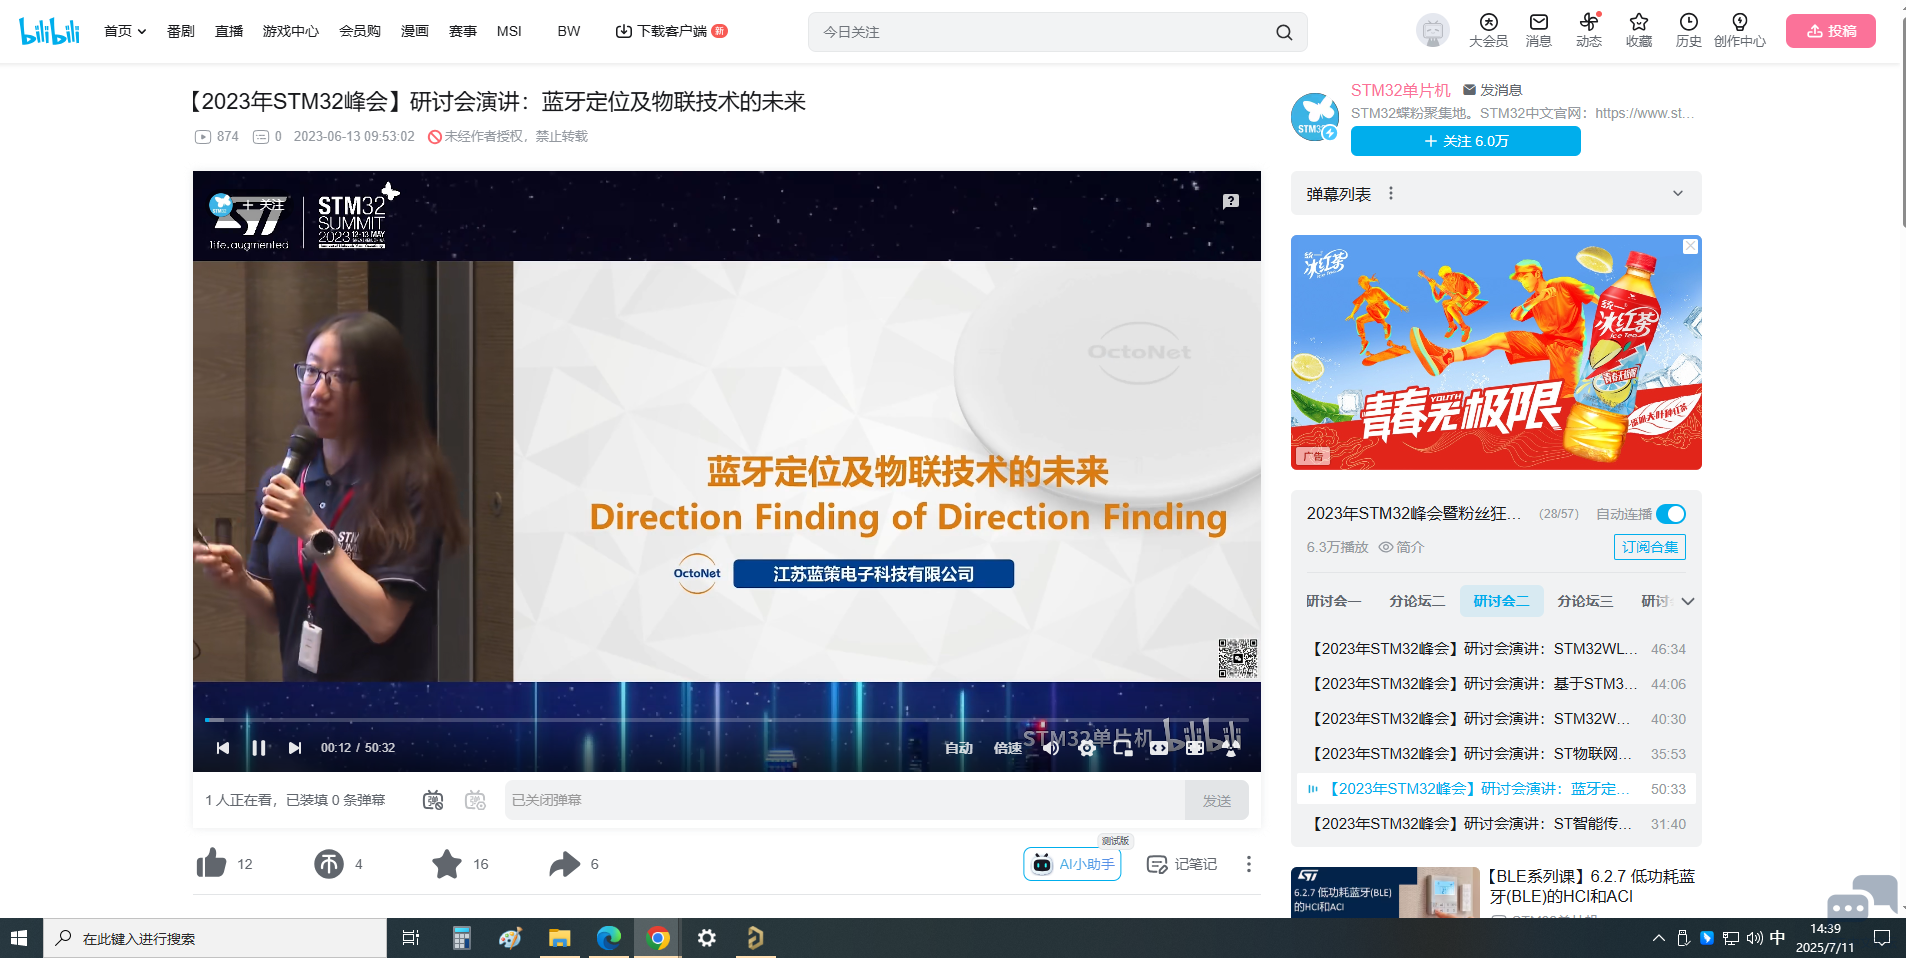Click 发消息 to message uploader
Image resolution: width=1906 pixels, height=958 pixels.
1492,90
